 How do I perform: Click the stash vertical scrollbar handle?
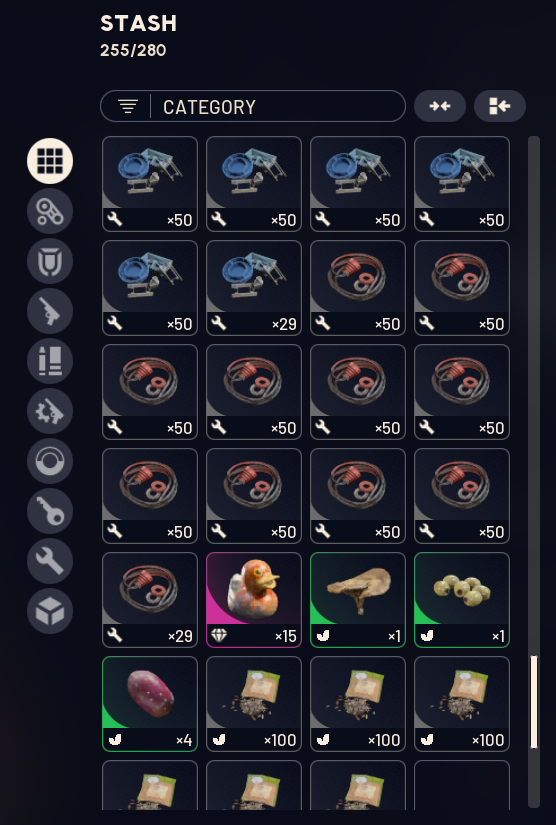pos(534,701)
